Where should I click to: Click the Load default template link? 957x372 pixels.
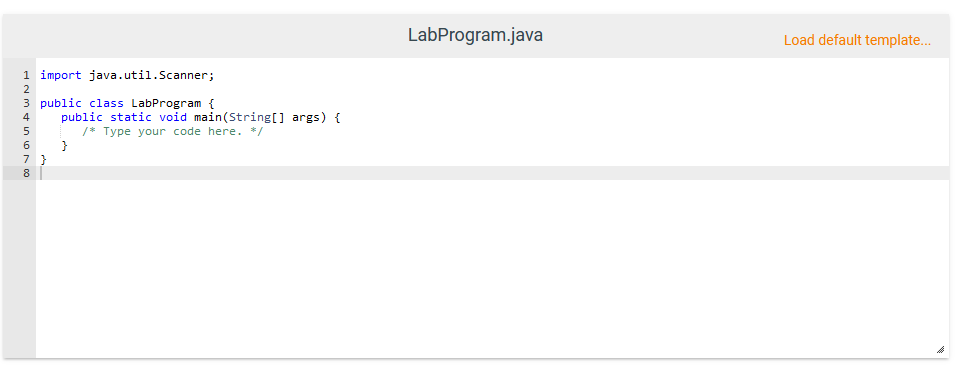(857, 40)
